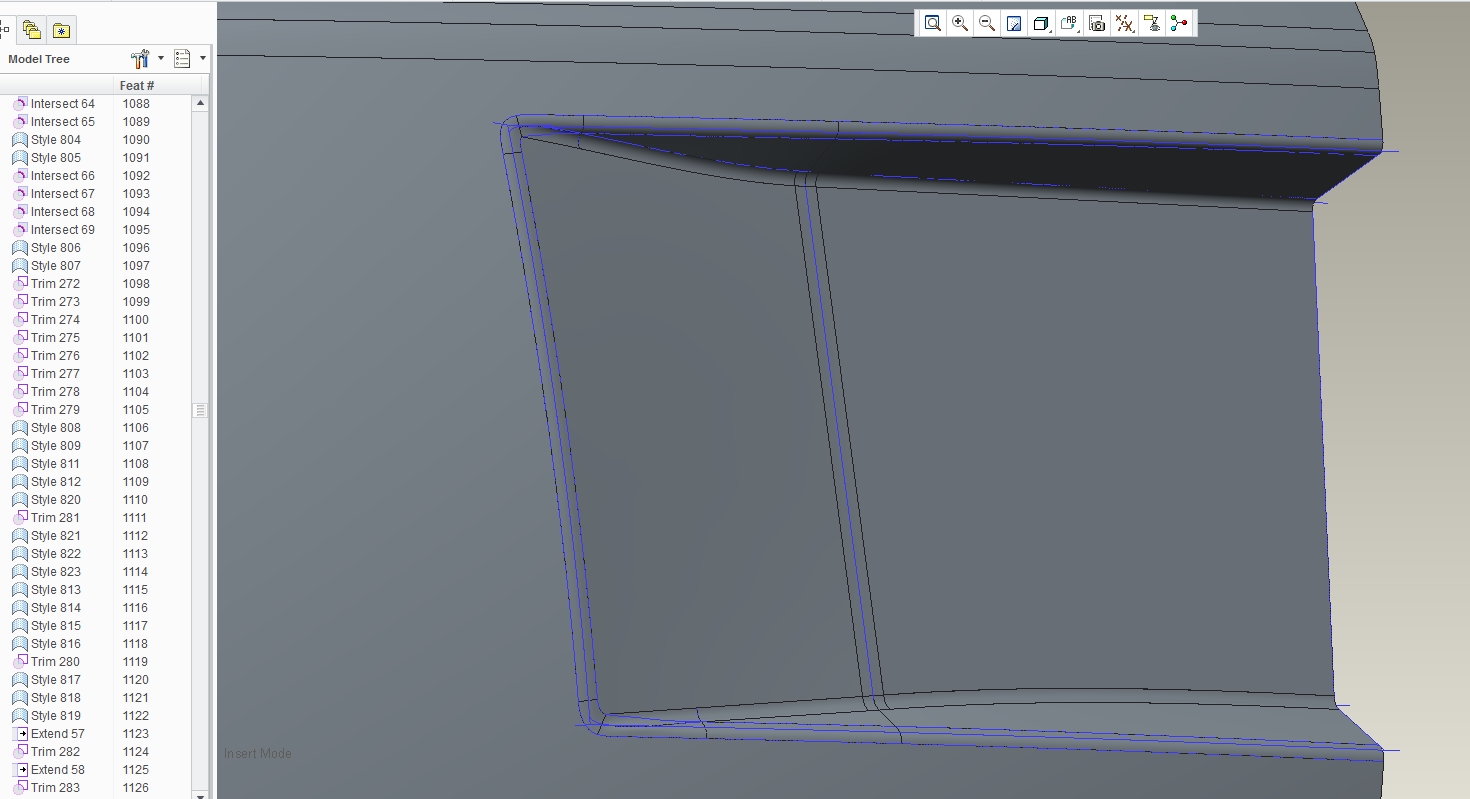1470x799 pixels.
Task: Select Trim 282 feature
Action: (55, 752)
